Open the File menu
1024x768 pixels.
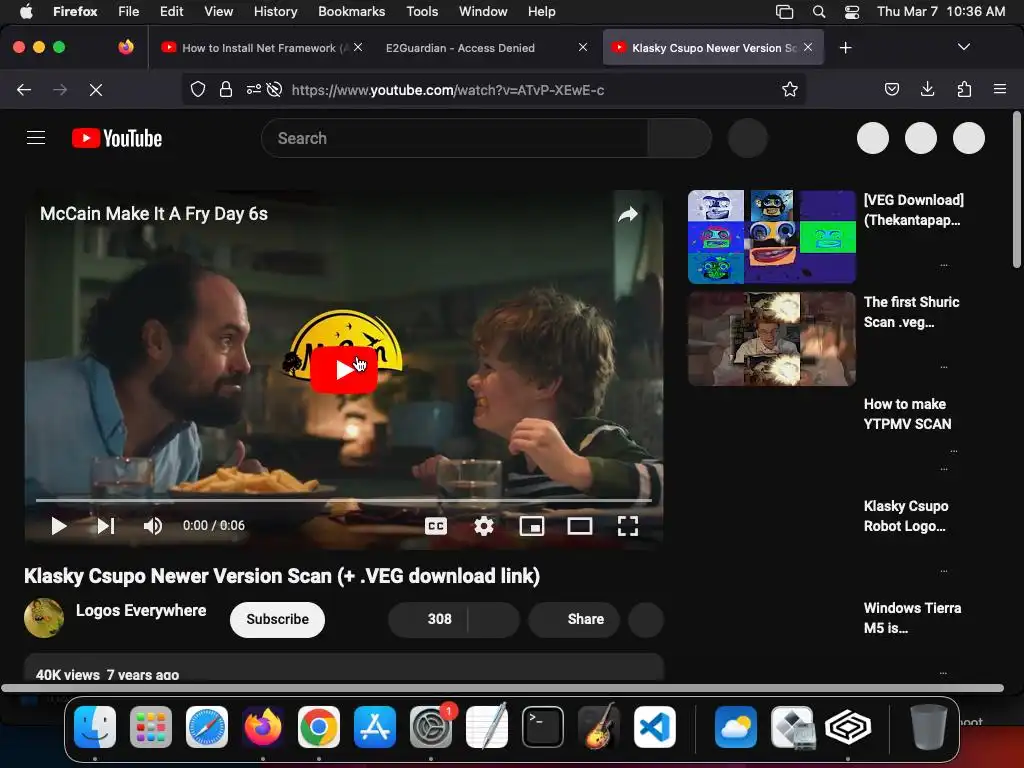pos(129,11)
